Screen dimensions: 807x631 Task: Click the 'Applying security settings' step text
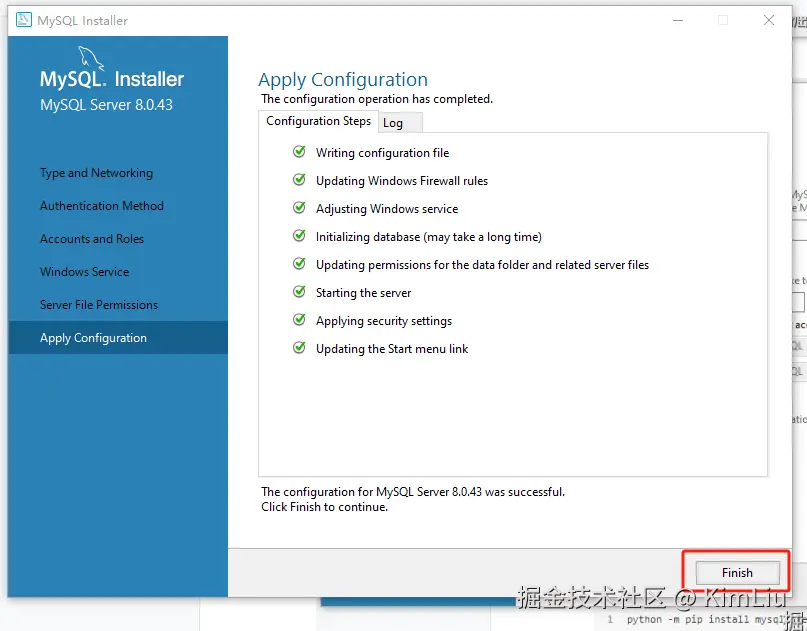[x=384, y=321]
